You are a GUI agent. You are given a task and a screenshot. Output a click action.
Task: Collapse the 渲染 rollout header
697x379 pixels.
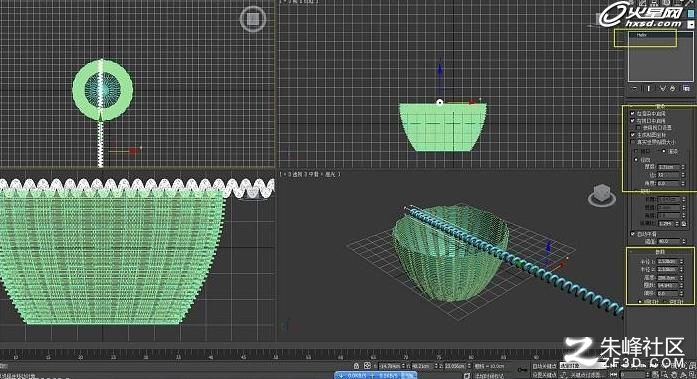660,107
